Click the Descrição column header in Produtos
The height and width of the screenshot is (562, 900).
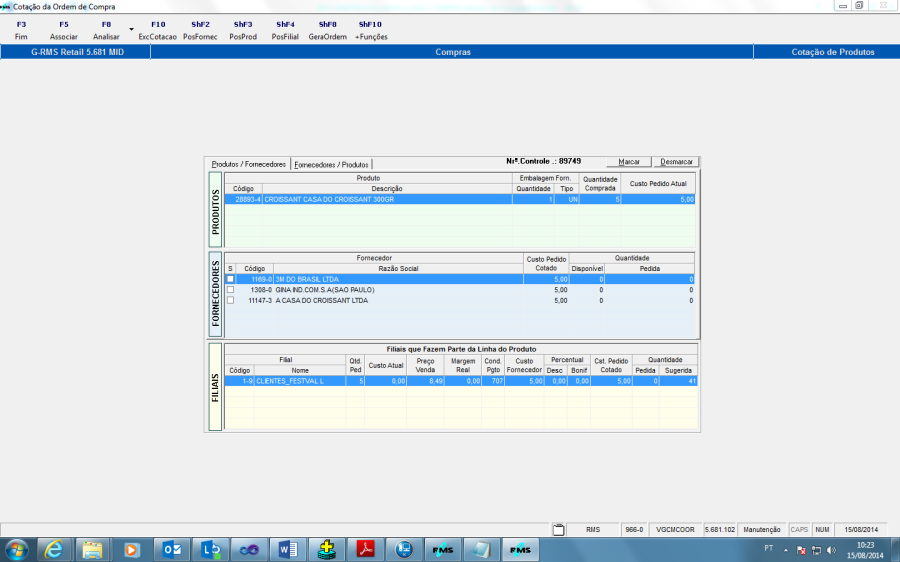coord(387,189)
